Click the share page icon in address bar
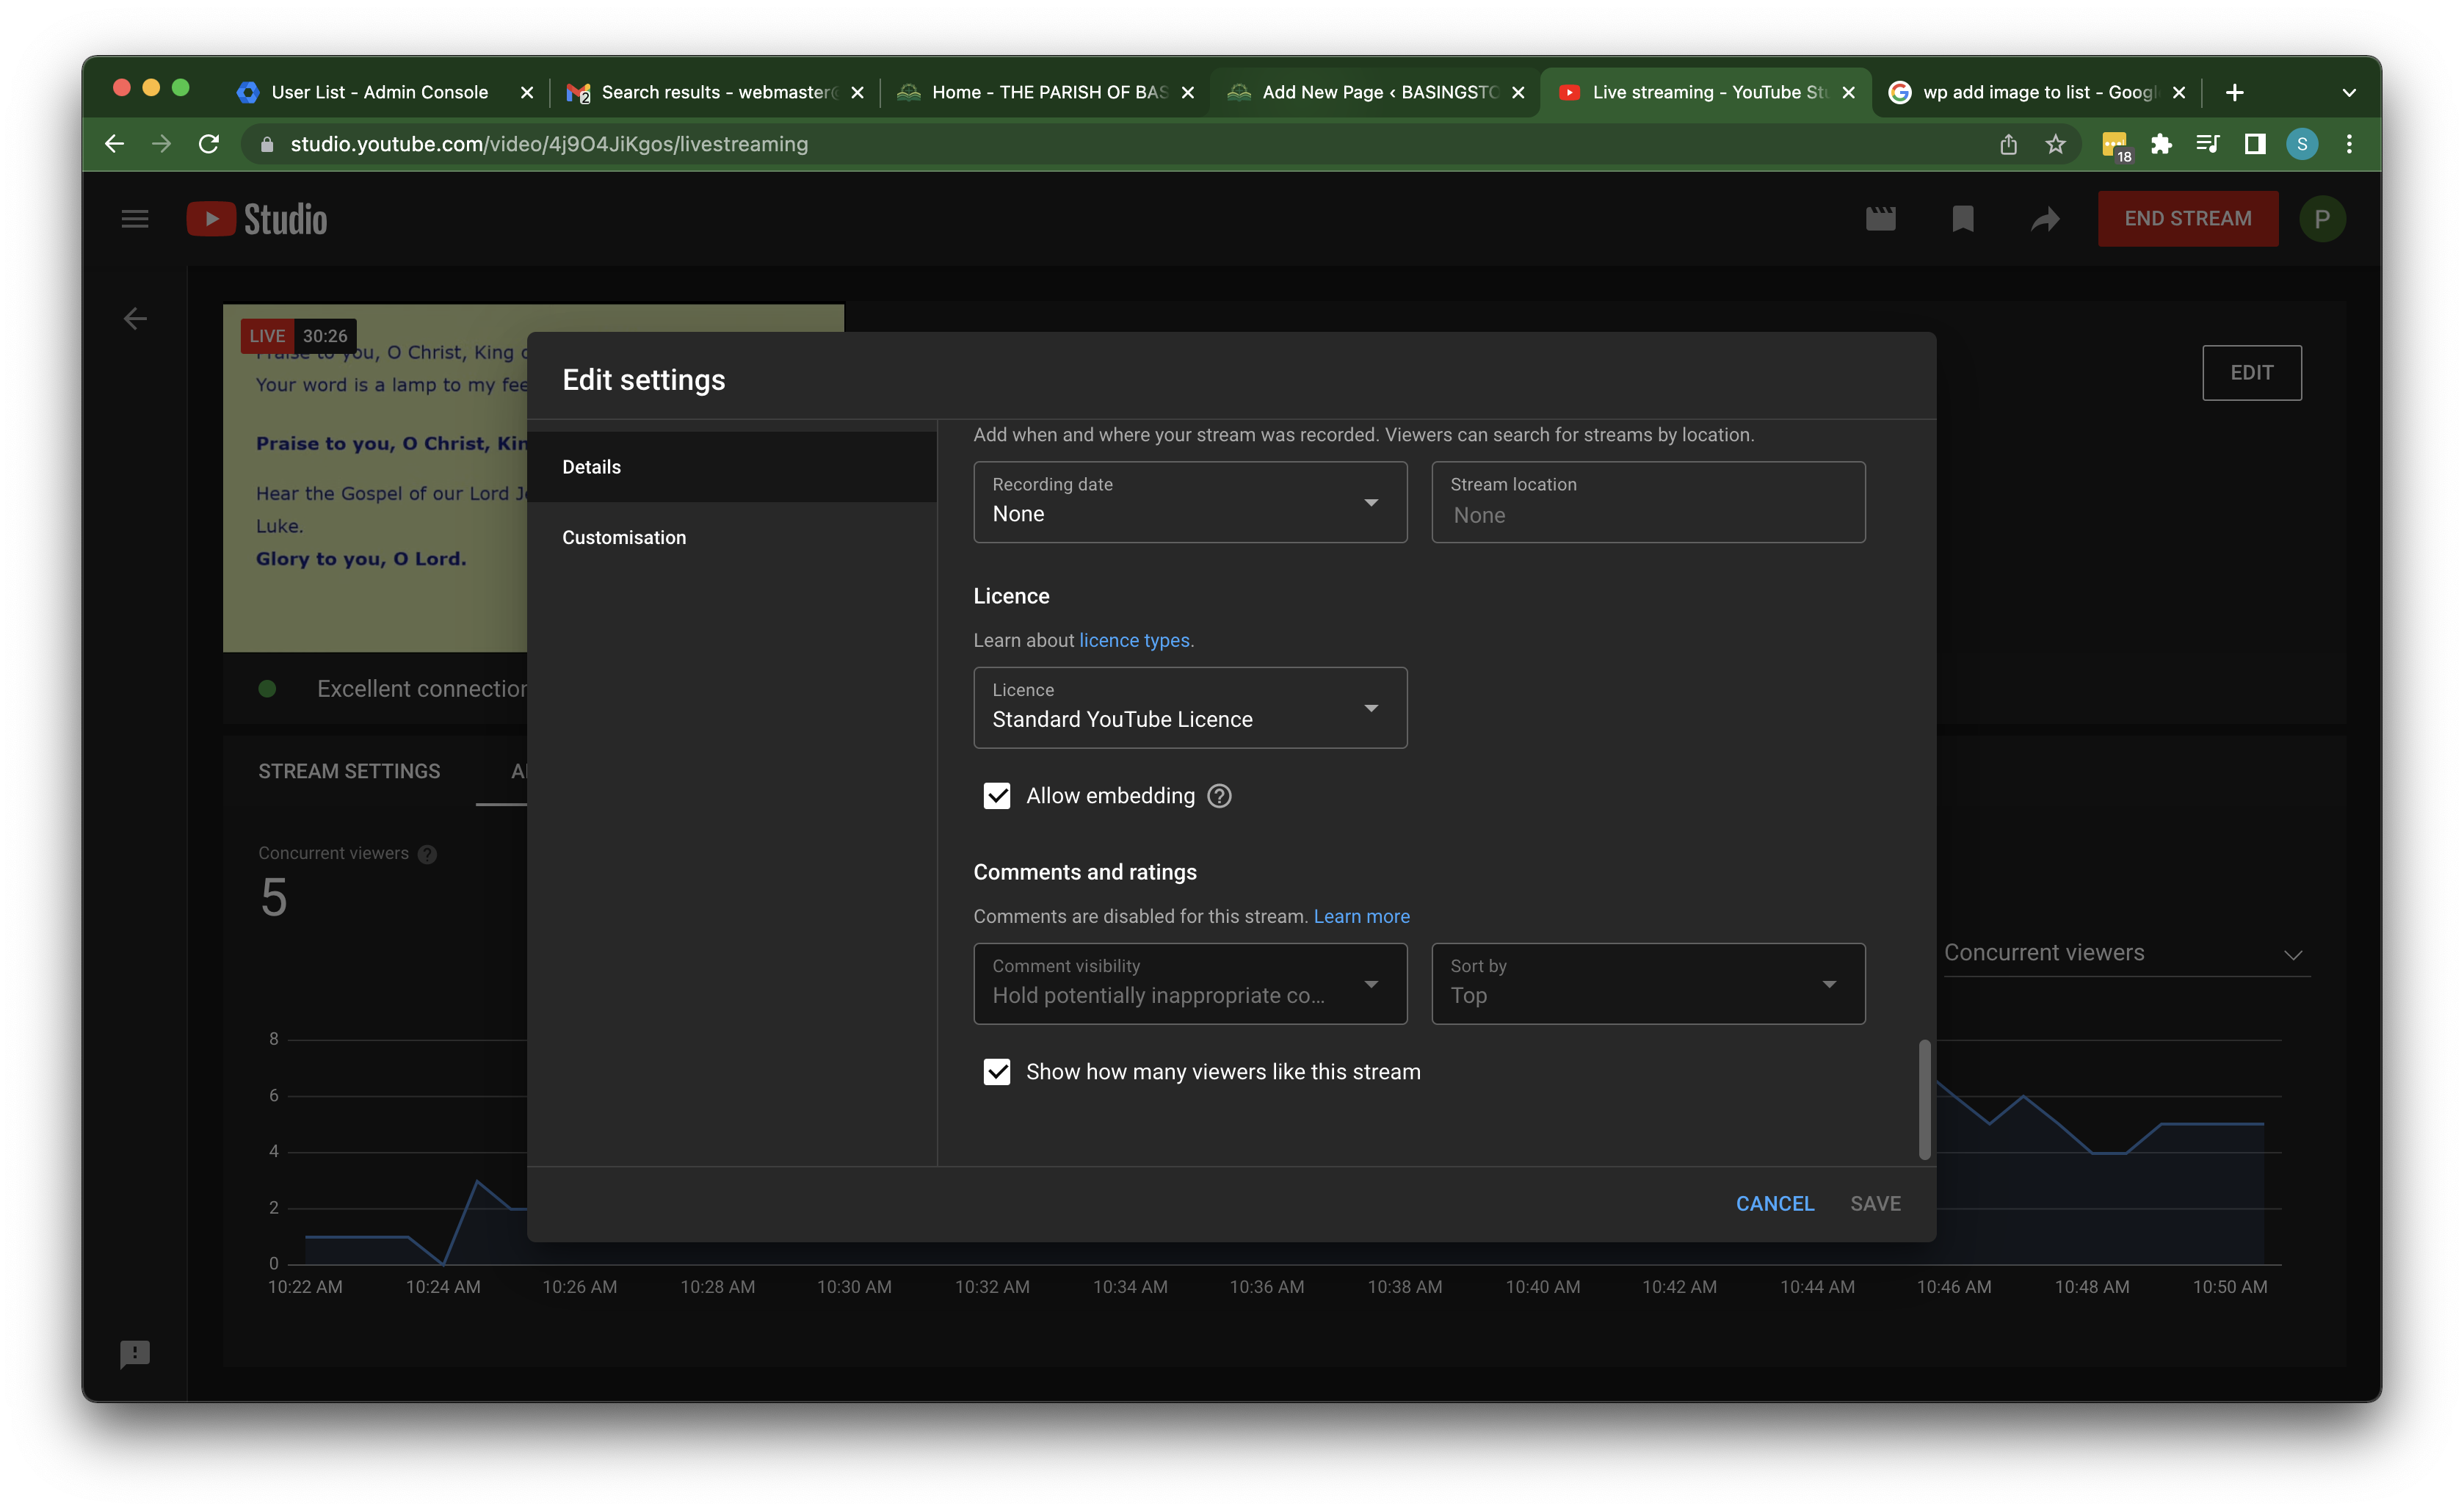Image resolution: width=2464 pixels, height=1511 pixels. click(x=2008, y=144)
